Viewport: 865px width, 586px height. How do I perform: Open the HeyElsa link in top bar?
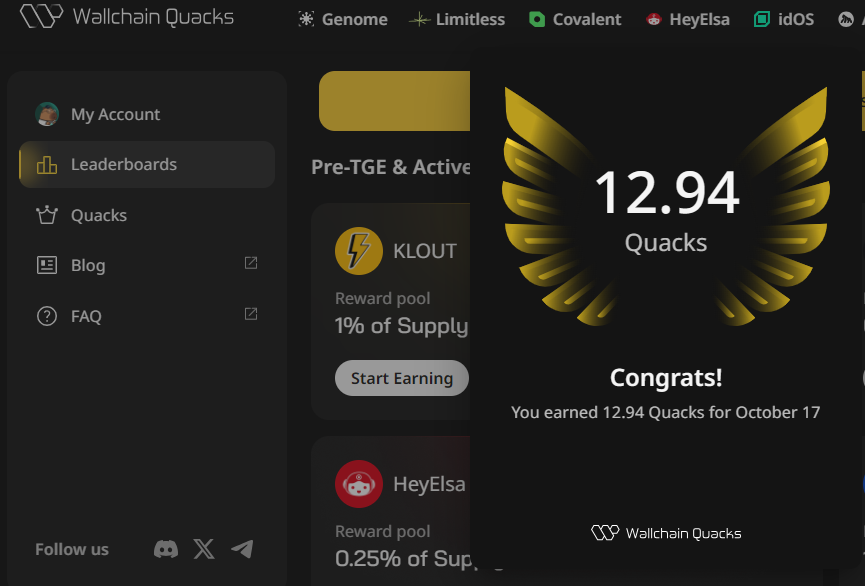tap(687, 19)
